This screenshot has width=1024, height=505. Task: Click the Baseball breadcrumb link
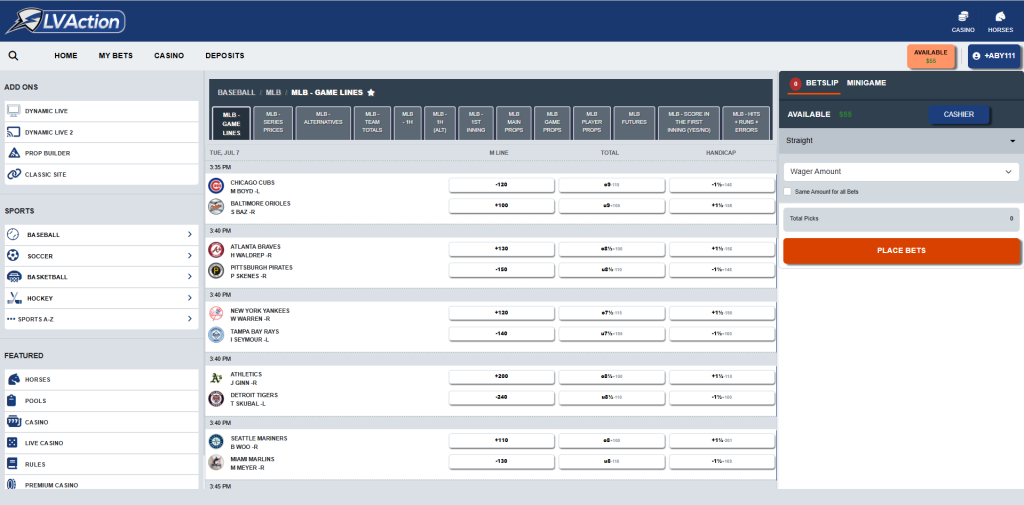click(x=236, y=93)
